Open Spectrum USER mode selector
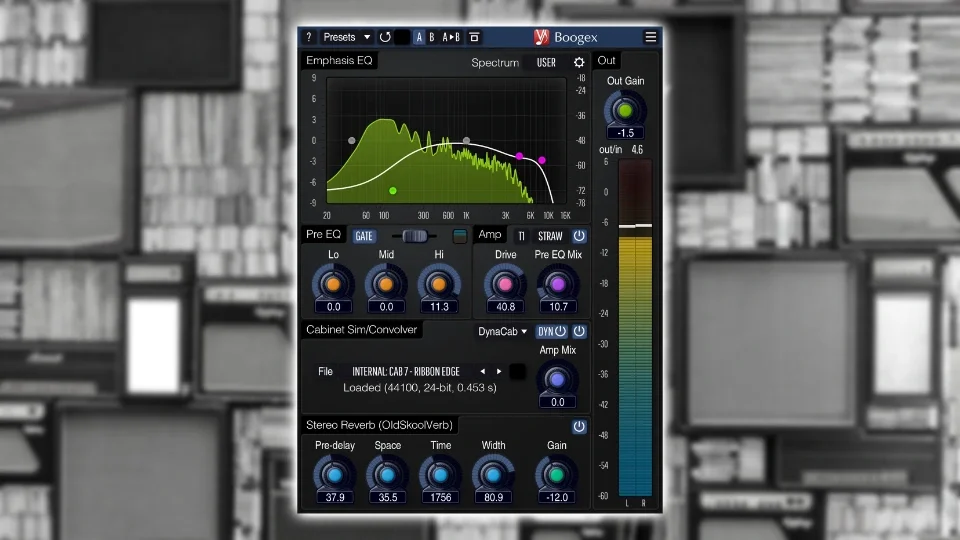Viewport: 960px width, 540px height. click(x=546, y=62)
